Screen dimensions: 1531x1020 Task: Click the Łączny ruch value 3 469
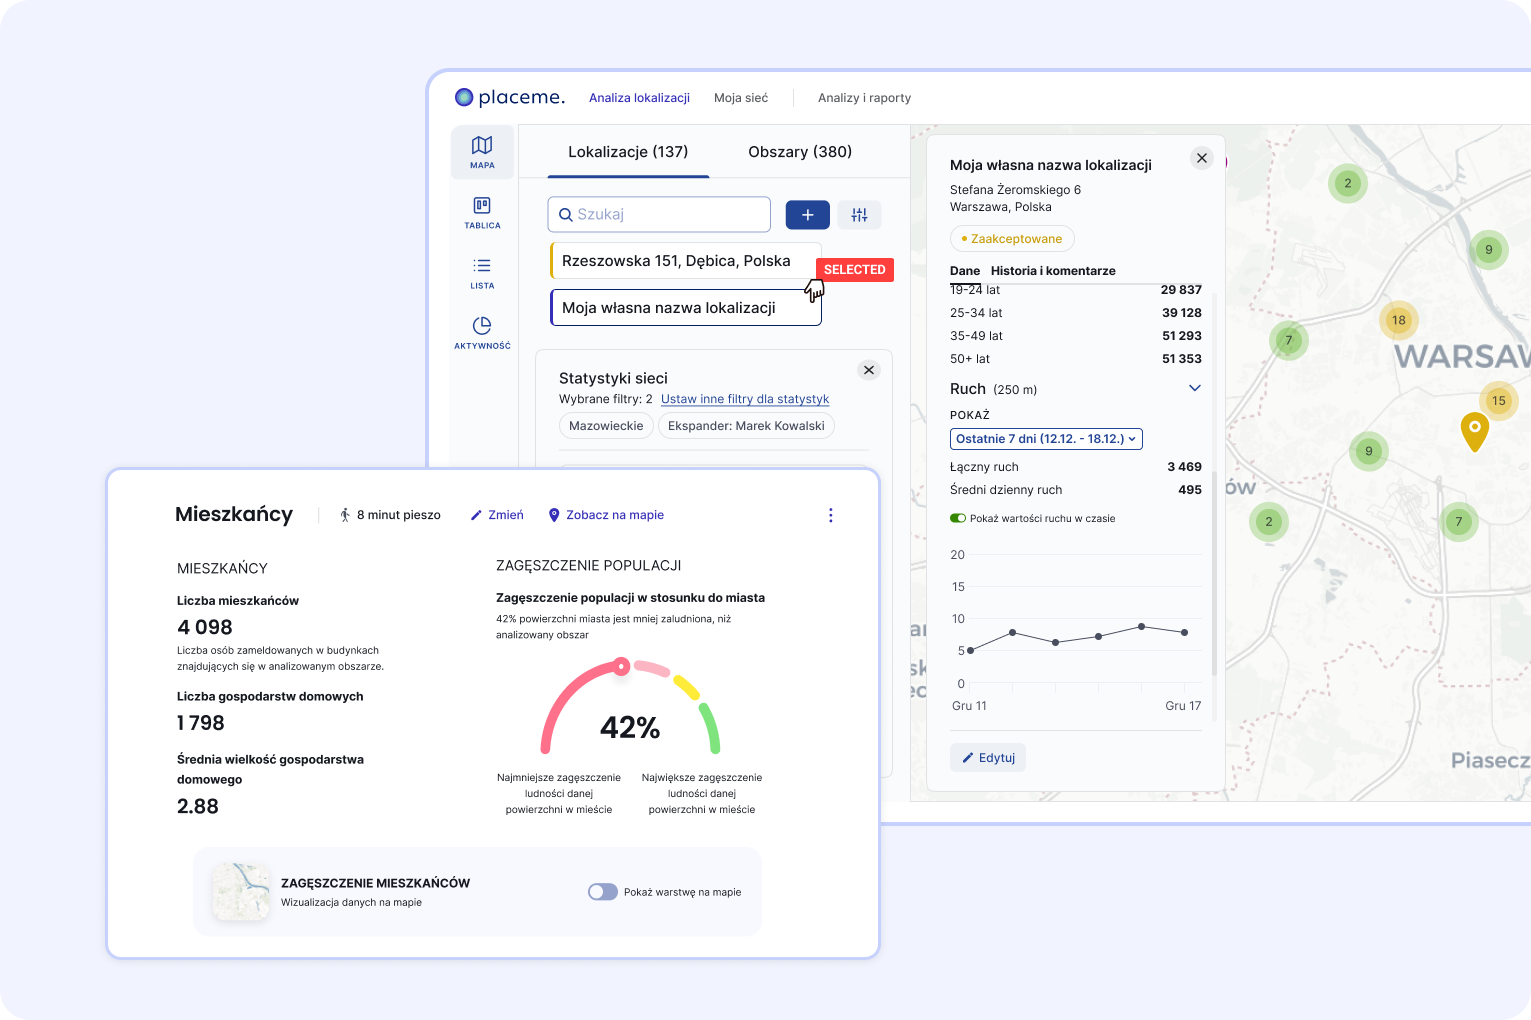[1184, 467]
